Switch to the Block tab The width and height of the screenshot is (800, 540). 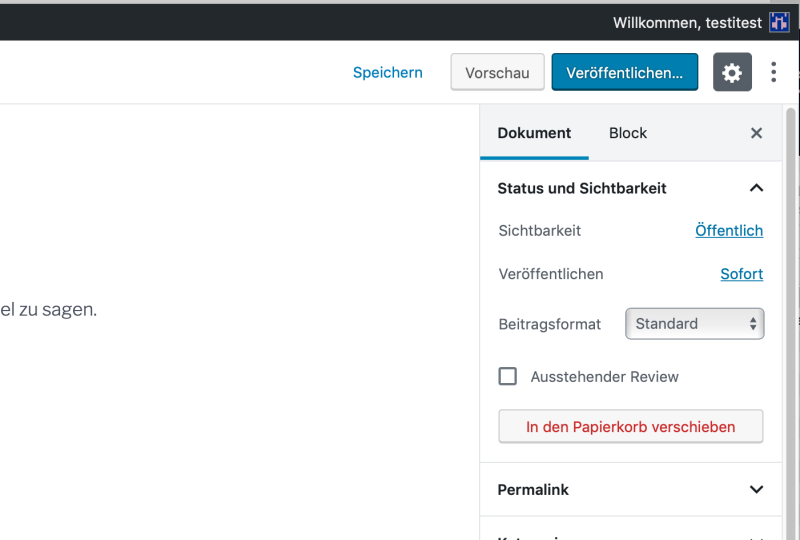(627, 133)
